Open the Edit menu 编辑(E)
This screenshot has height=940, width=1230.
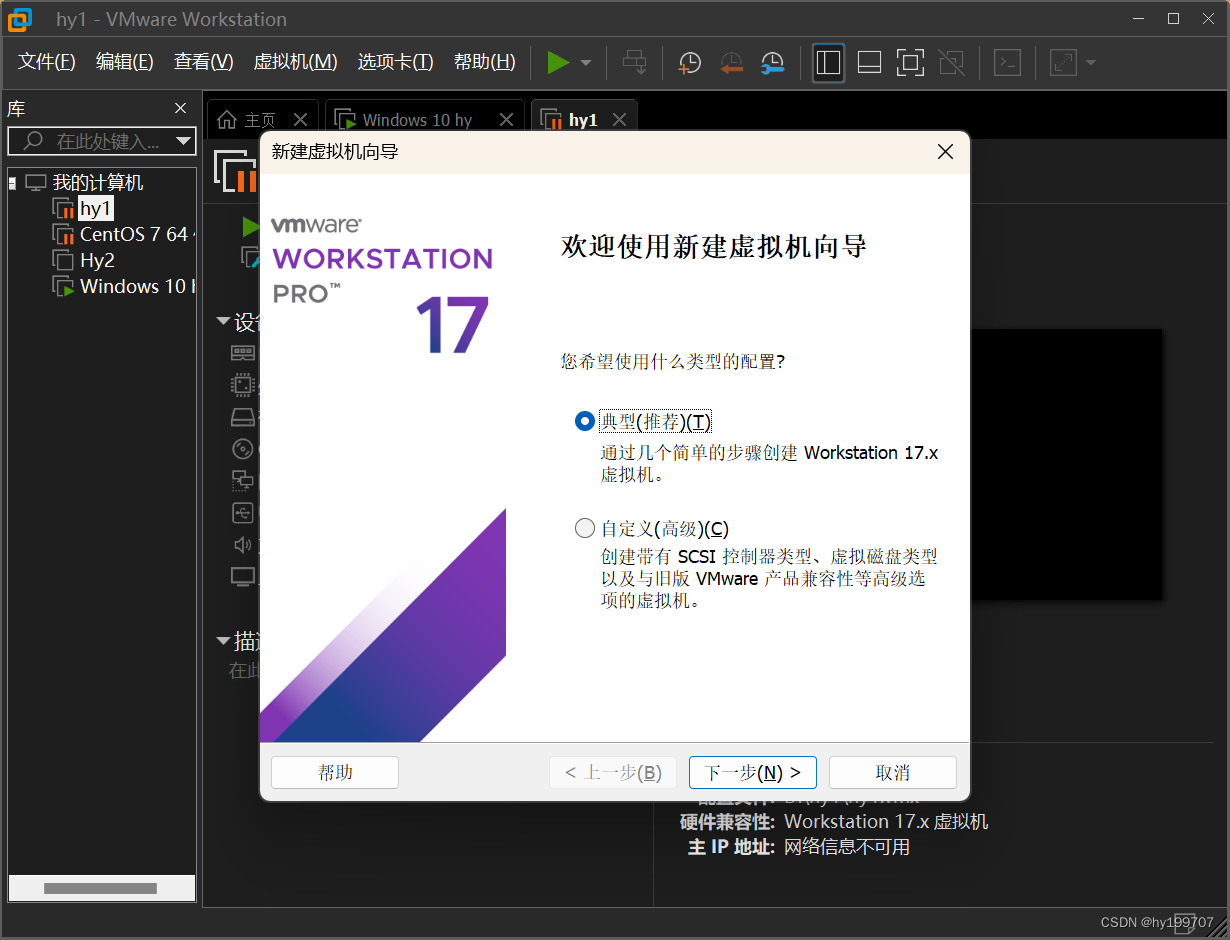(x=125, y=62)
